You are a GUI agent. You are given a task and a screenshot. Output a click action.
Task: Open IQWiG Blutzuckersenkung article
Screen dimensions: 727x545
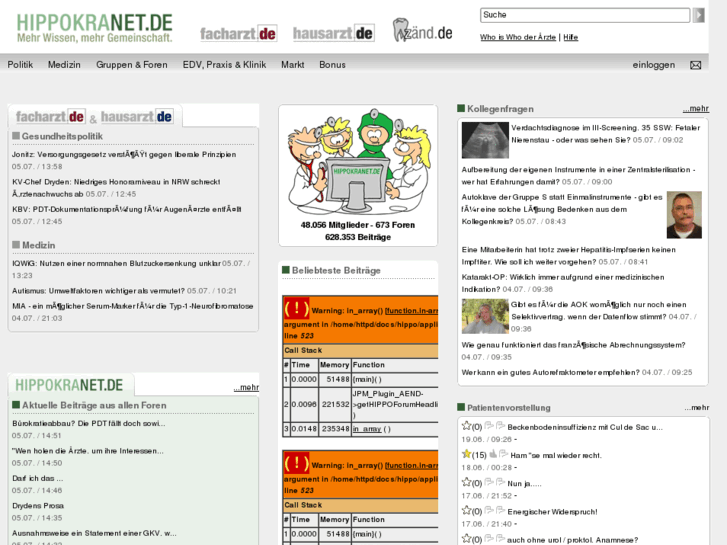point(116,263)
